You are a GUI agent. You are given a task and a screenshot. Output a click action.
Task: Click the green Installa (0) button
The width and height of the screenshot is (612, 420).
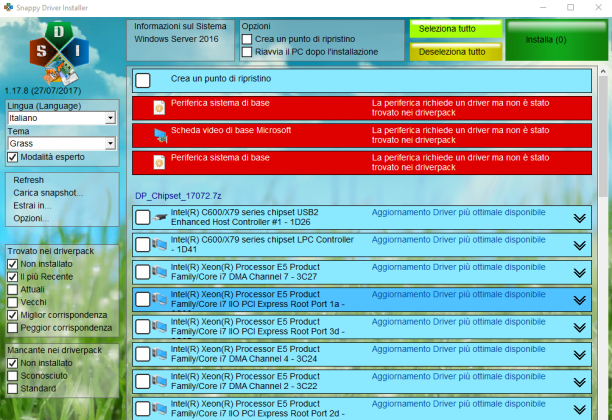pos(557,40)
